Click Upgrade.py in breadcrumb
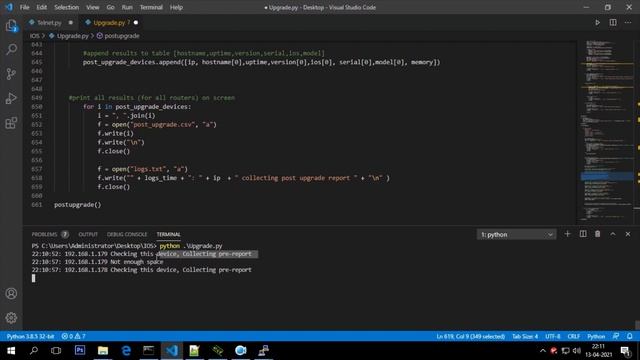640x360 pixels. point(72,36)
